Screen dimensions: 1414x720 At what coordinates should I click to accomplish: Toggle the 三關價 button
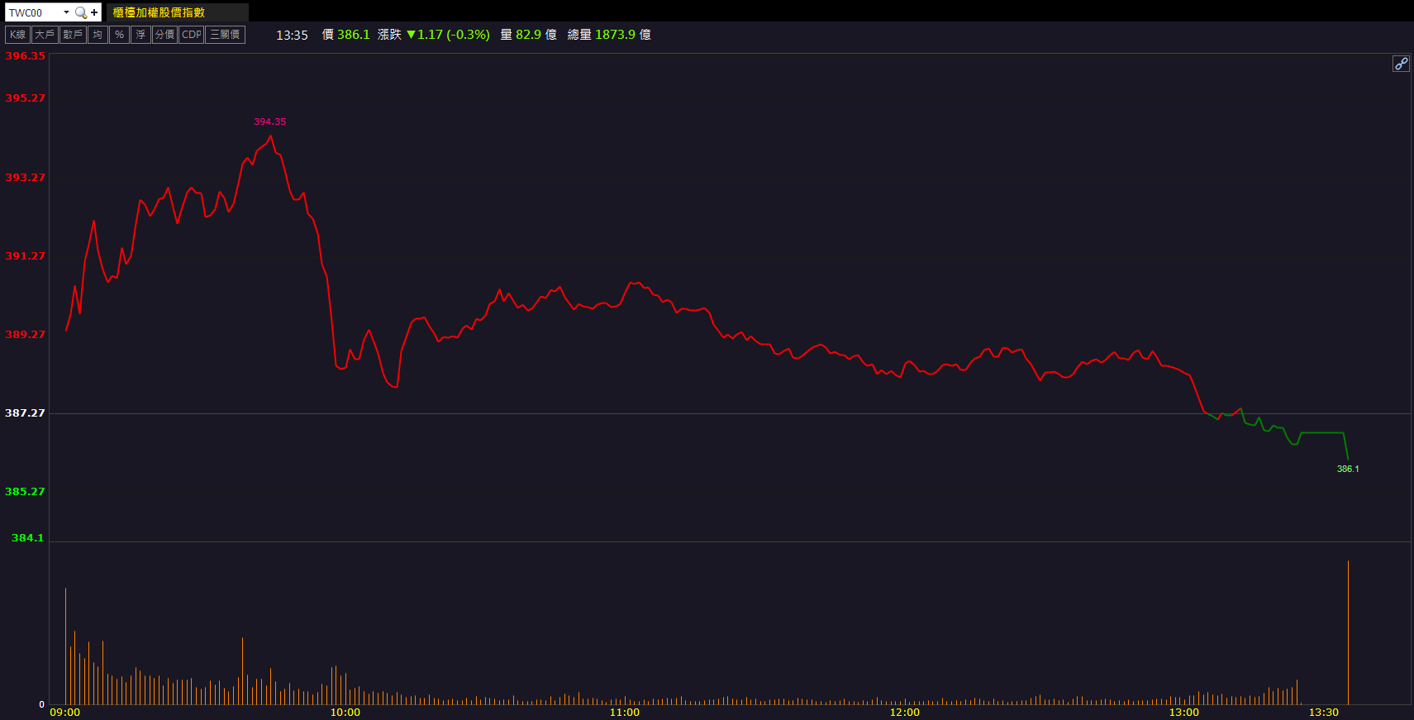click(x=225, y=35)
